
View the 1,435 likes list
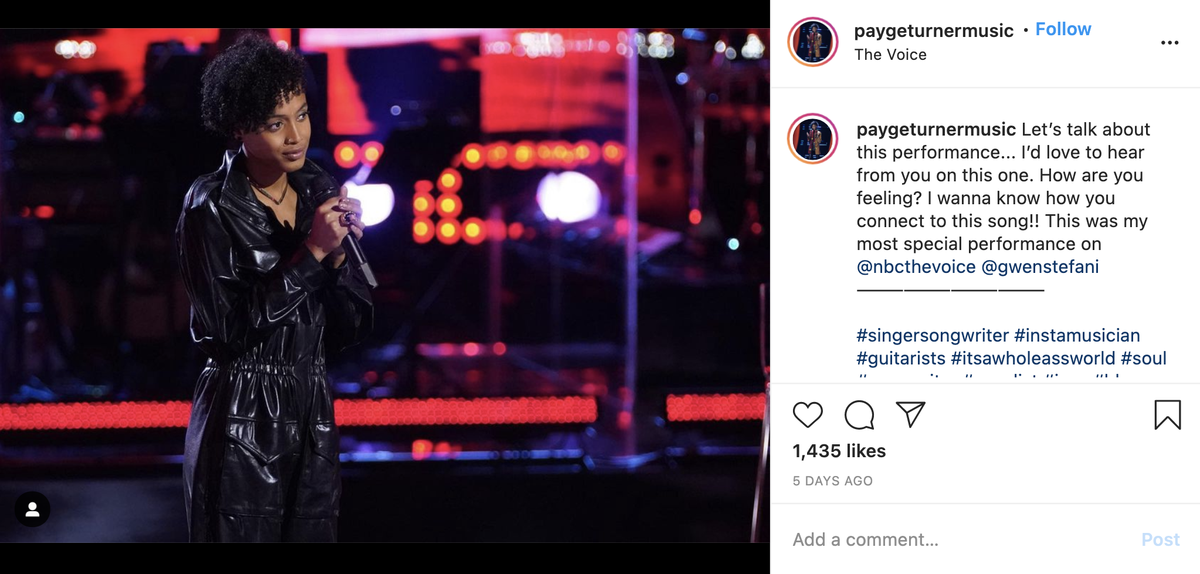(x=839, y=451)
